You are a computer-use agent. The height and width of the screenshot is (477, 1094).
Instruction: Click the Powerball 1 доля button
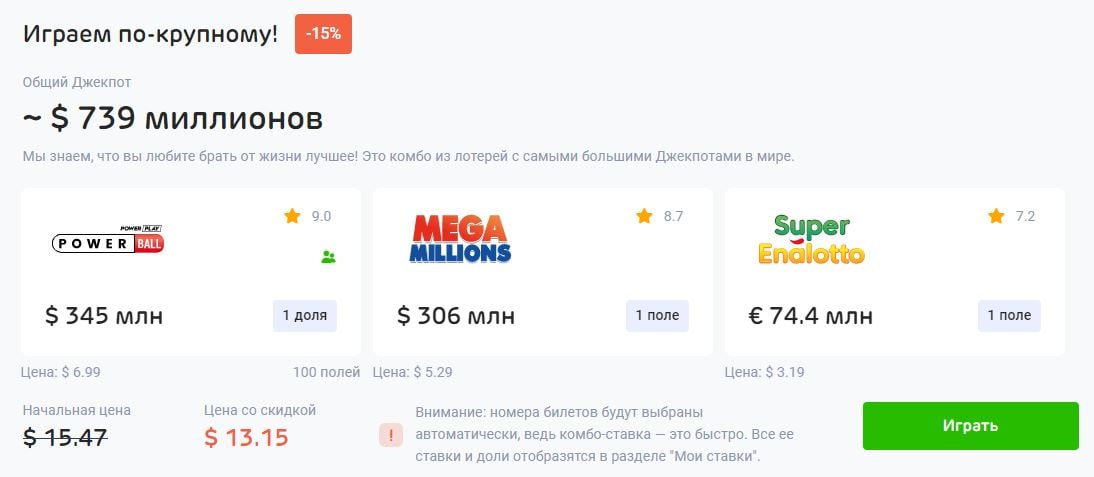[x=305, y=315]
